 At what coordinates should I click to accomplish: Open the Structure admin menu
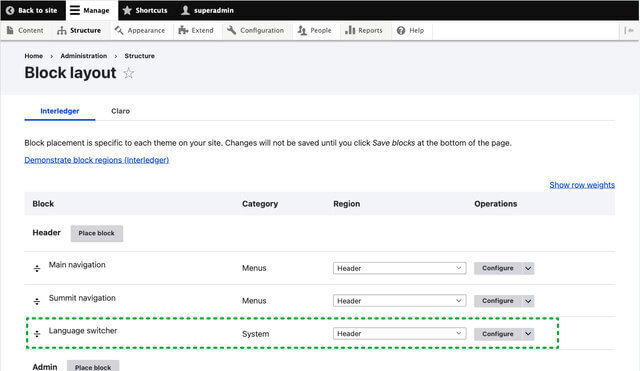[x=79, y=30]
